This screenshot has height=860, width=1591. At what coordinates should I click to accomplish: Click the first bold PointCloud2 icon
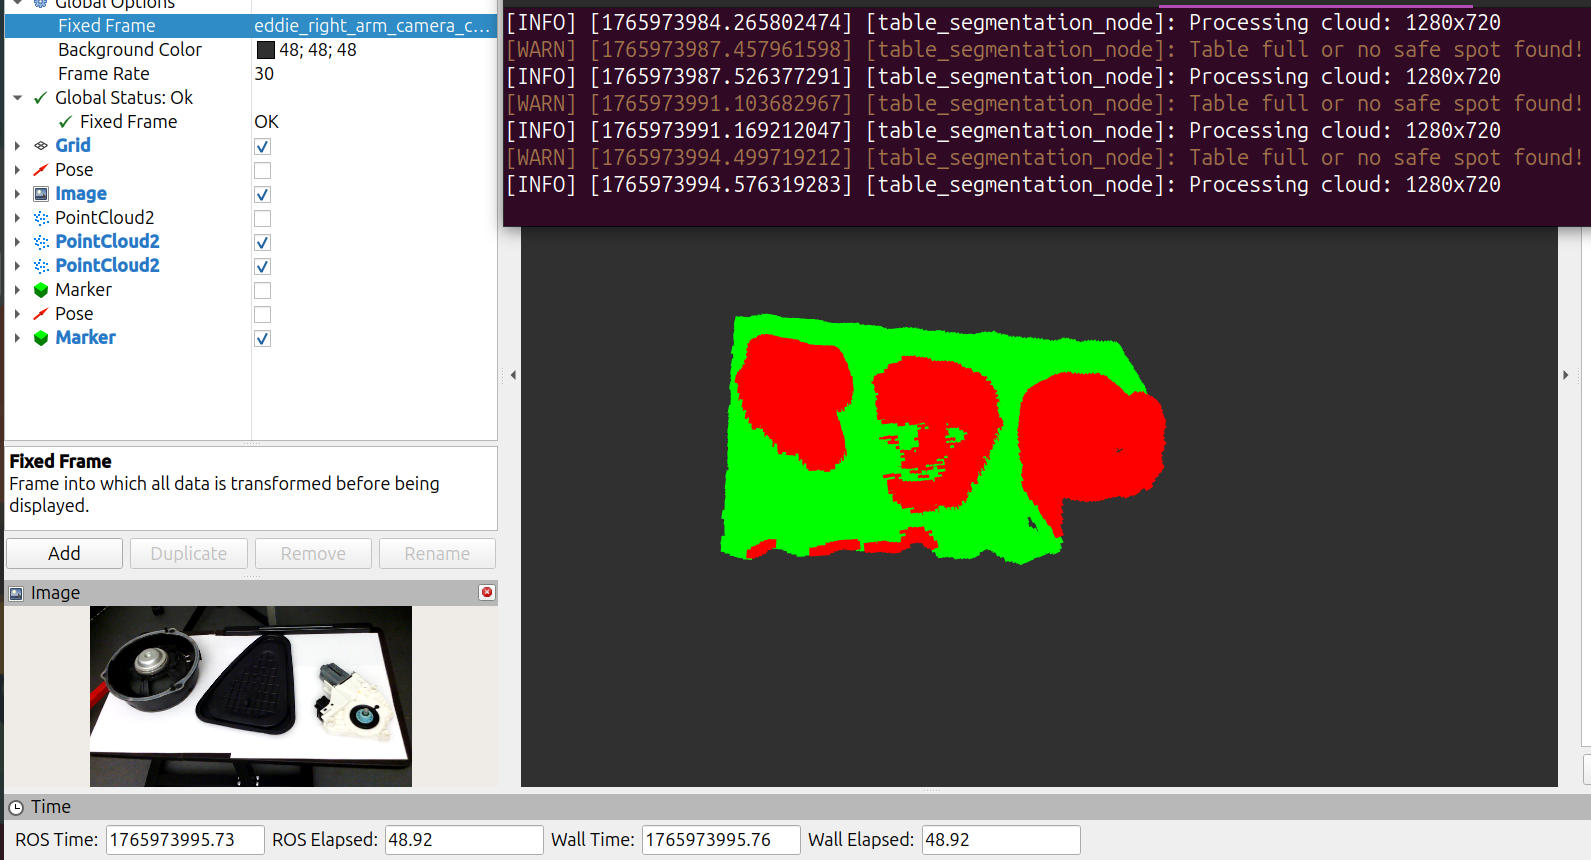click(41, 242)
